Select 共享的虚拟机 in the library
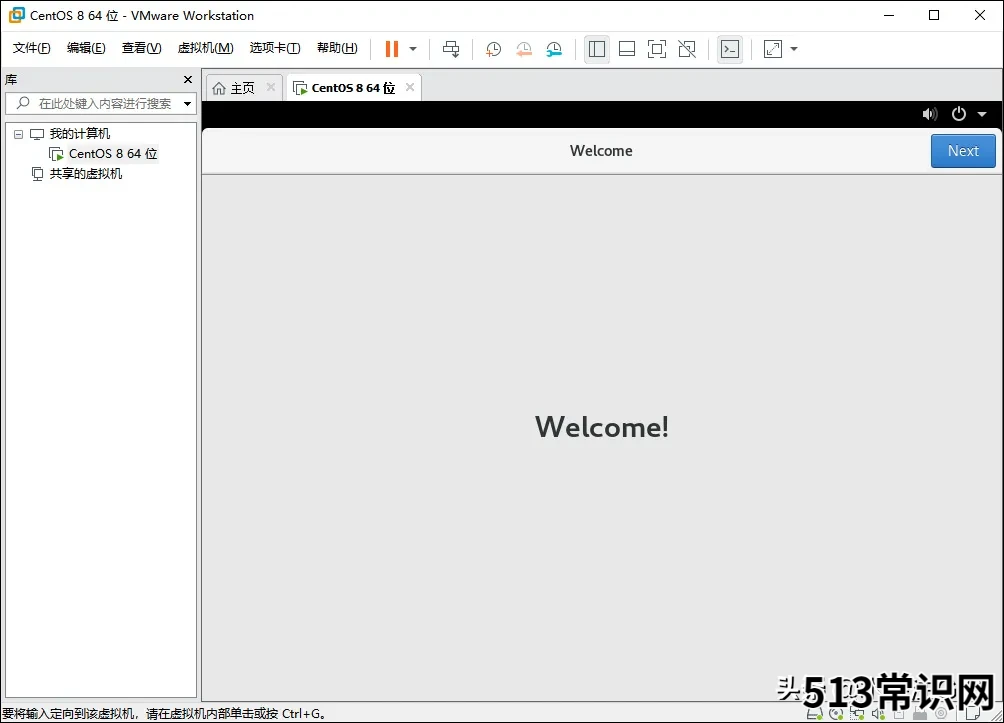1004x723 pixels. coord(86,174)
